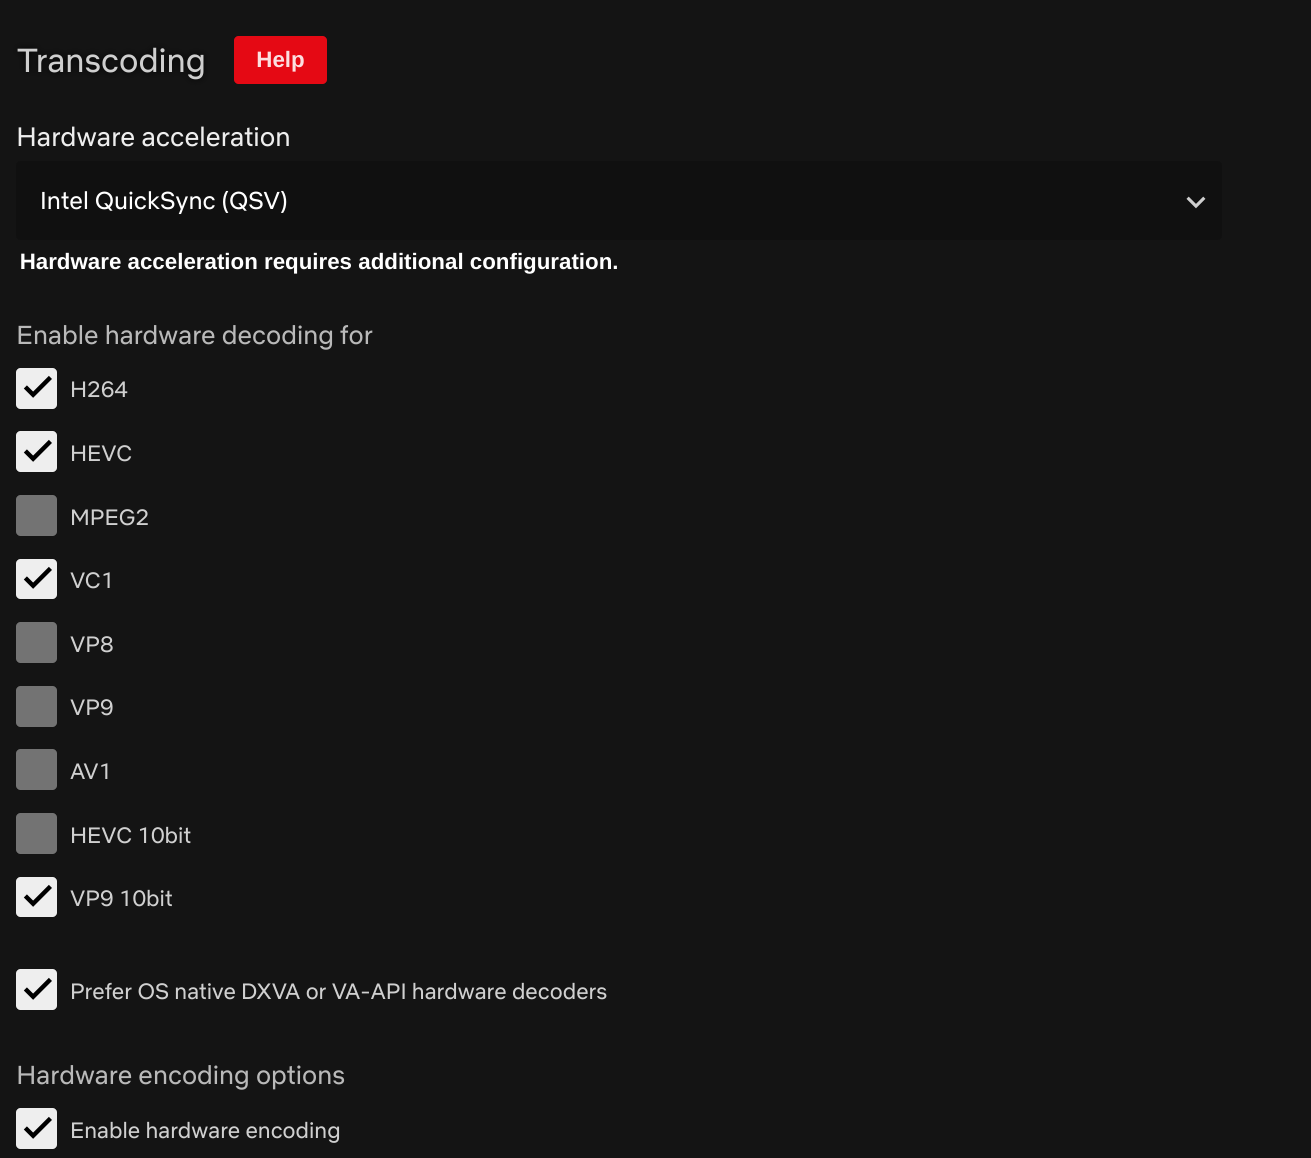Click the 'Enable hardware encoding' label text
The width and height of the screenshot is (1311, 1158).
pyautogui.click(x=205, y=1130)
